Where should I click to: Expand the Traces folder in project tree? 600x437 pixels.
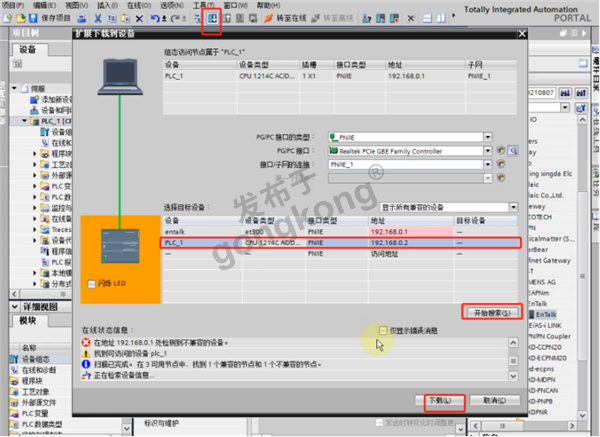35,230
